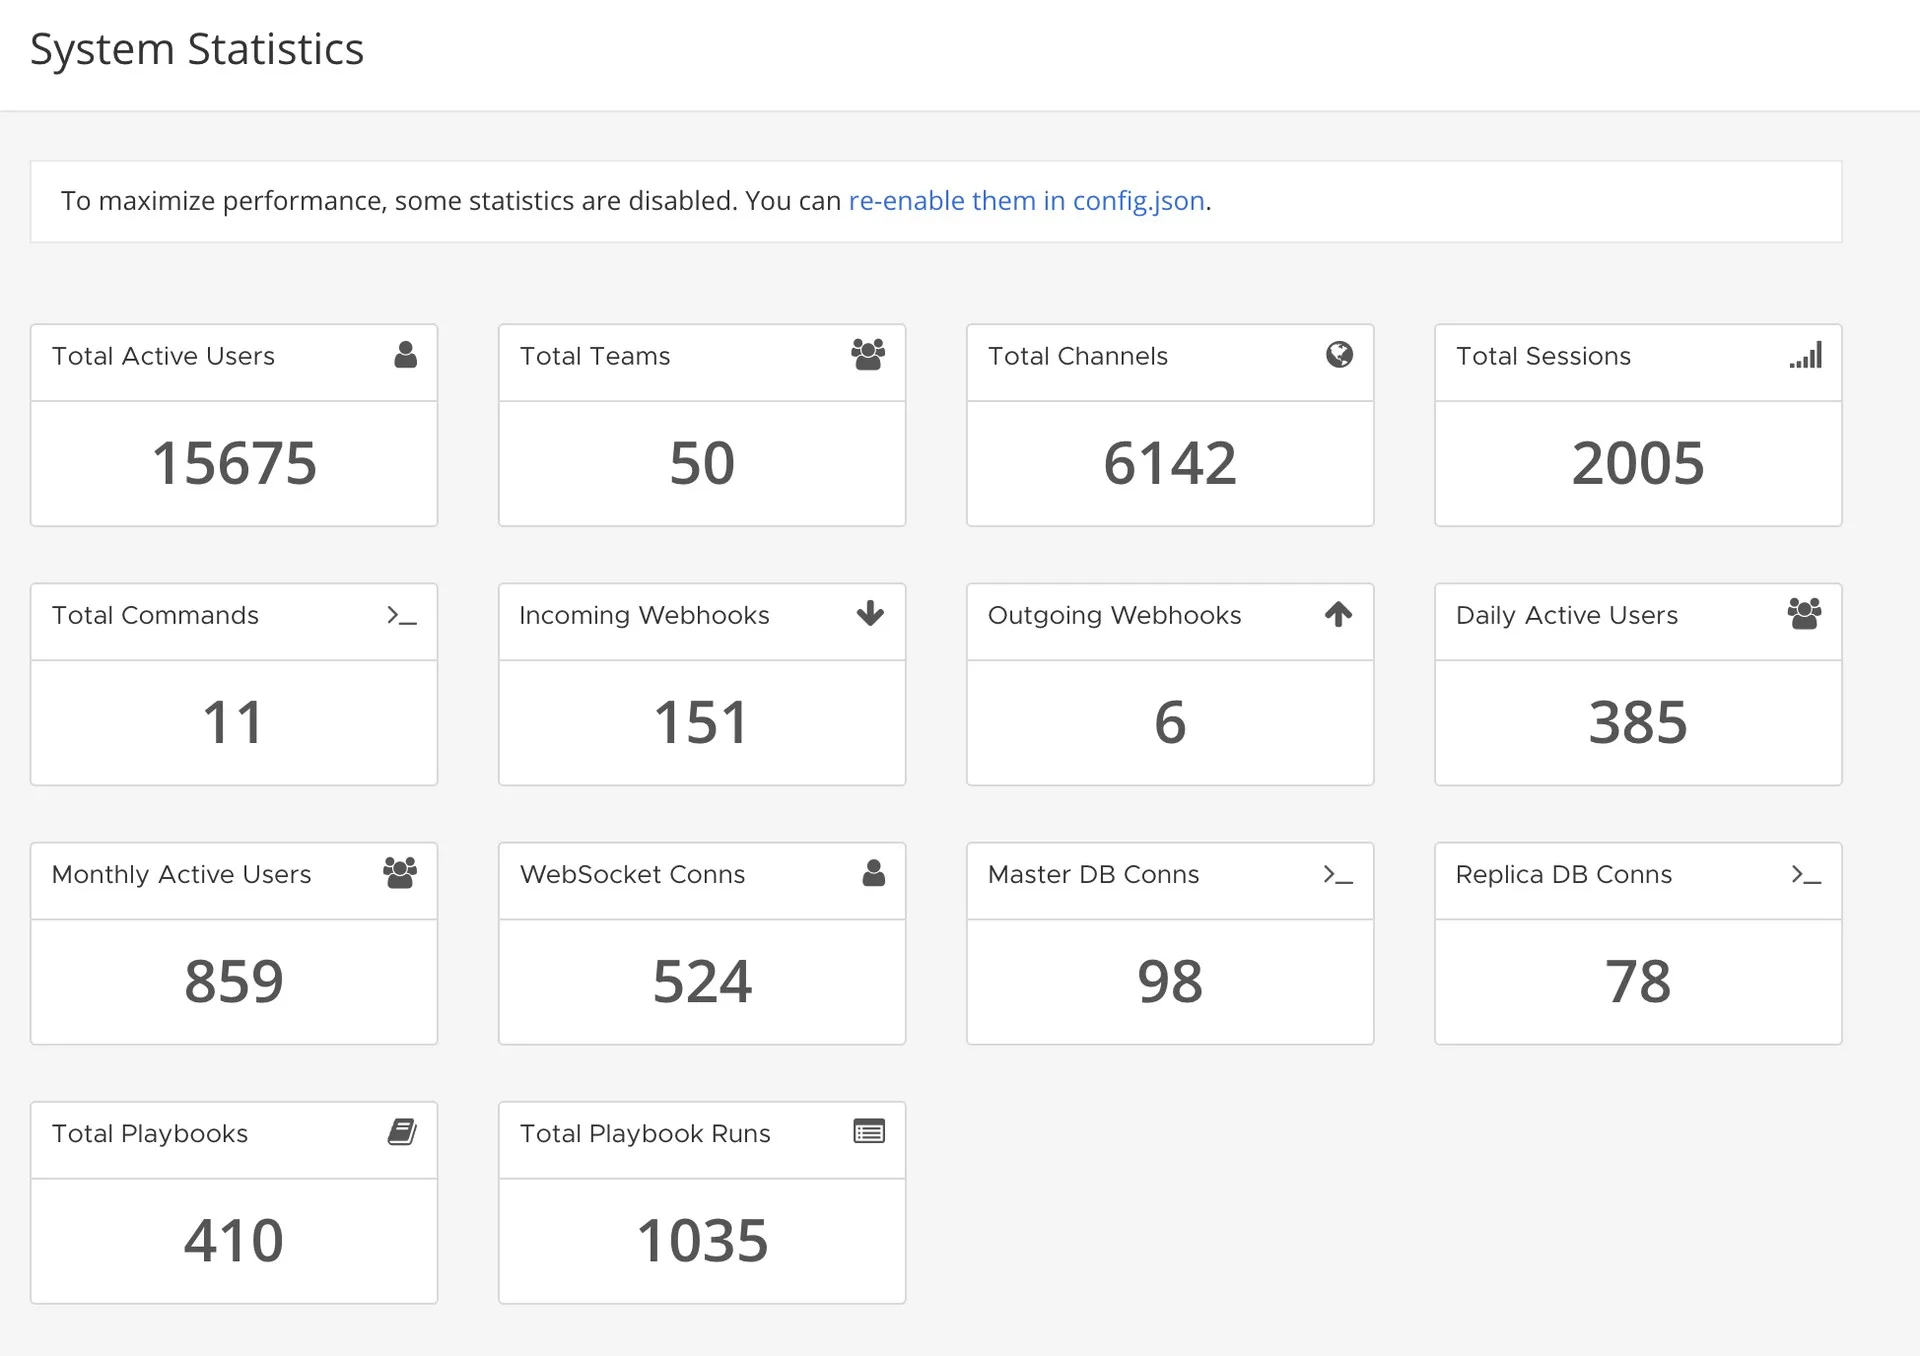The image size is (1920, 1356).
Task: Select the Master DB Conns value 98
Action: 1170,981
